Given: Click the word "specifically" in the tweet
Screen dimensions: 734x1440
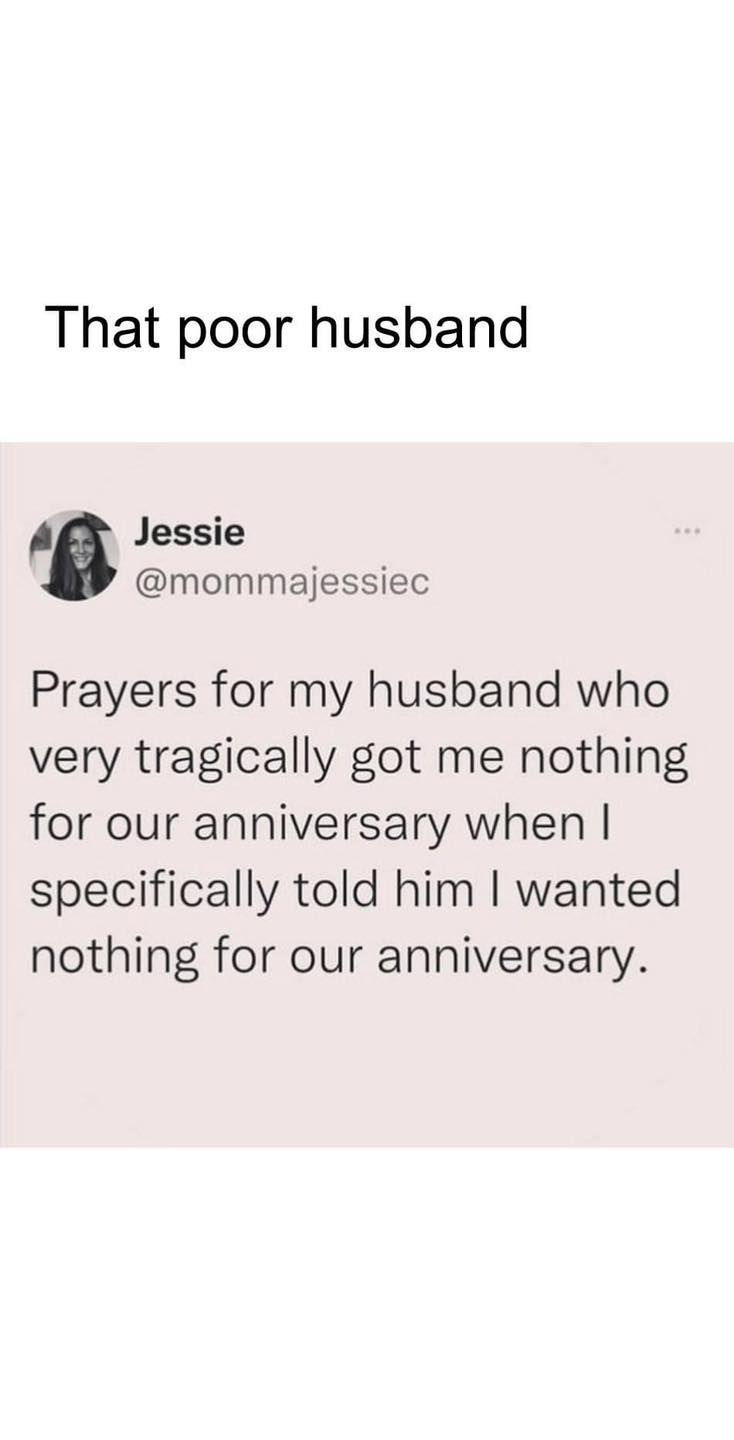Looking at the screenshot, I should point(153,891).
